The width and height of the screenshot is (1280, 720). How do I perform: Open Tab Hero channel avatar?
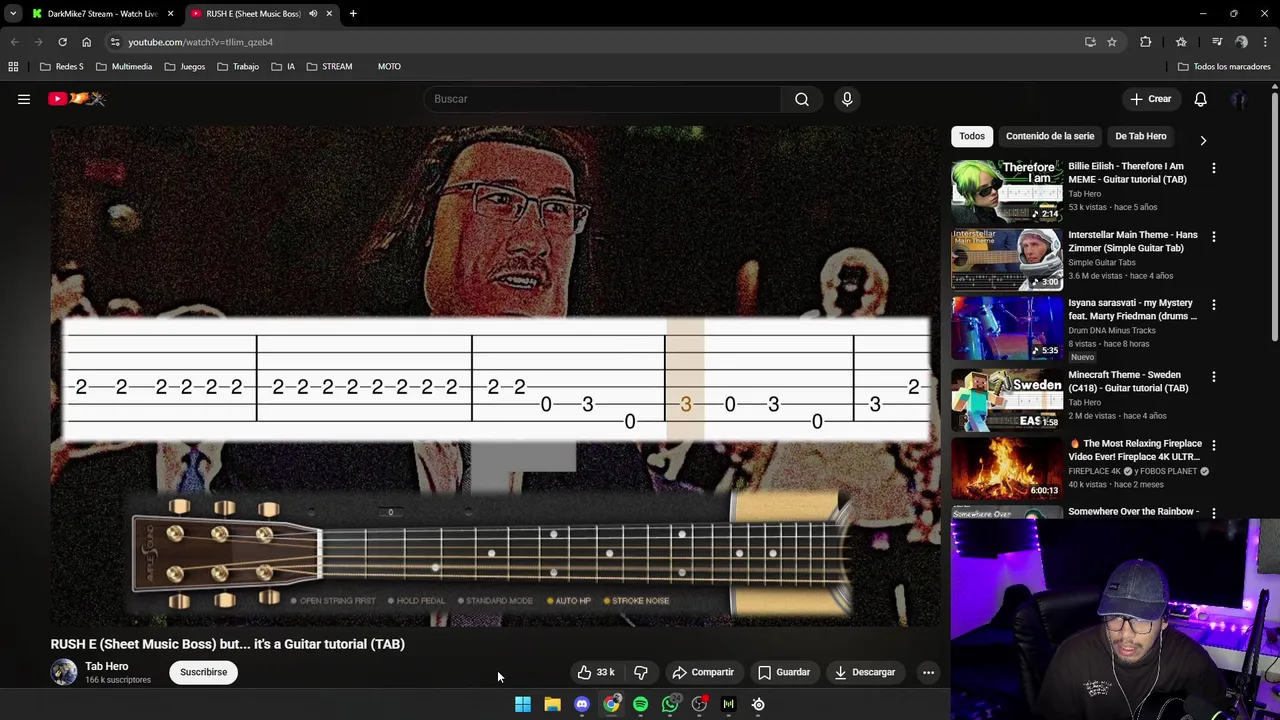[x=64, y=672]
